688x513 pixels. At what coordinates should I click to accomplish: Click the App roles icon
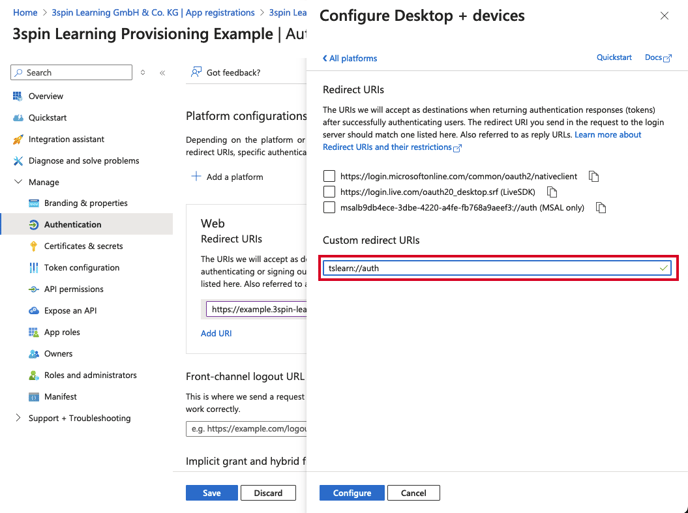34,332
